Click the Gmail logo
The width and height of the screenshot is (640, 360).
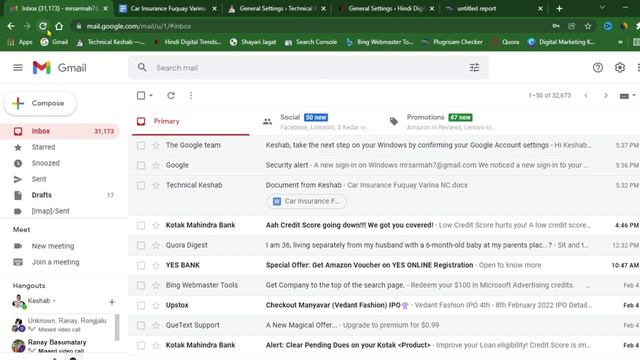(60, 68)
